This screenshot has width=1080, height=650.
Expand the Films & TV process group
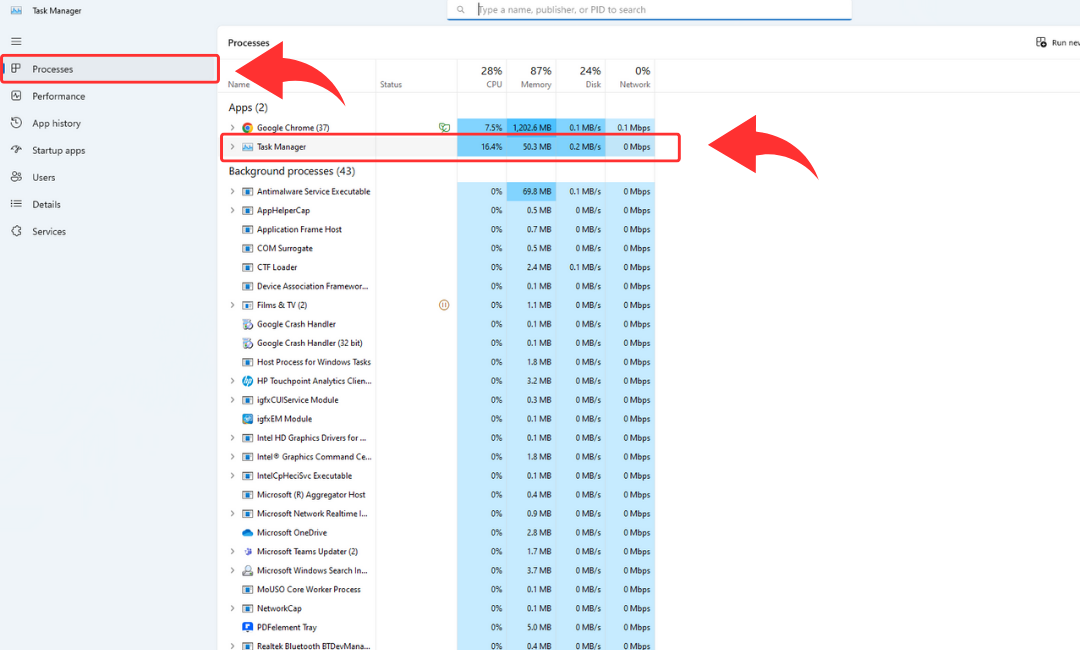[233, 305]
